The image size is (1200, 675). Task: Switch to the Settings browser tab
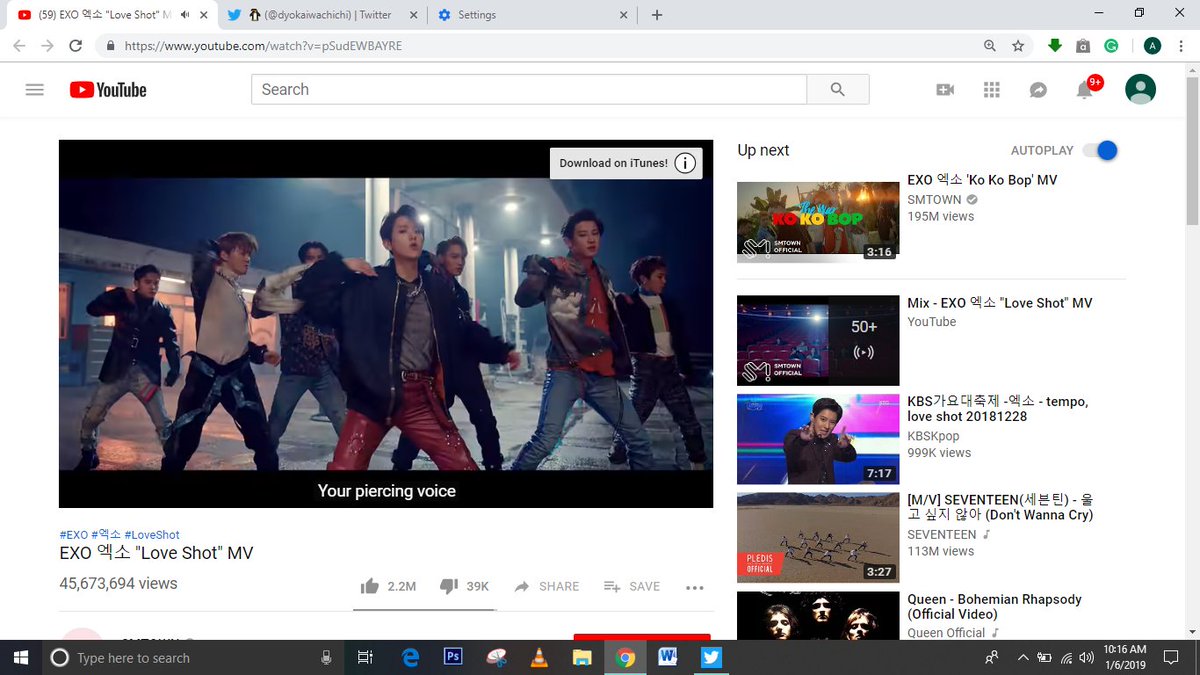(x=530, y=15)
